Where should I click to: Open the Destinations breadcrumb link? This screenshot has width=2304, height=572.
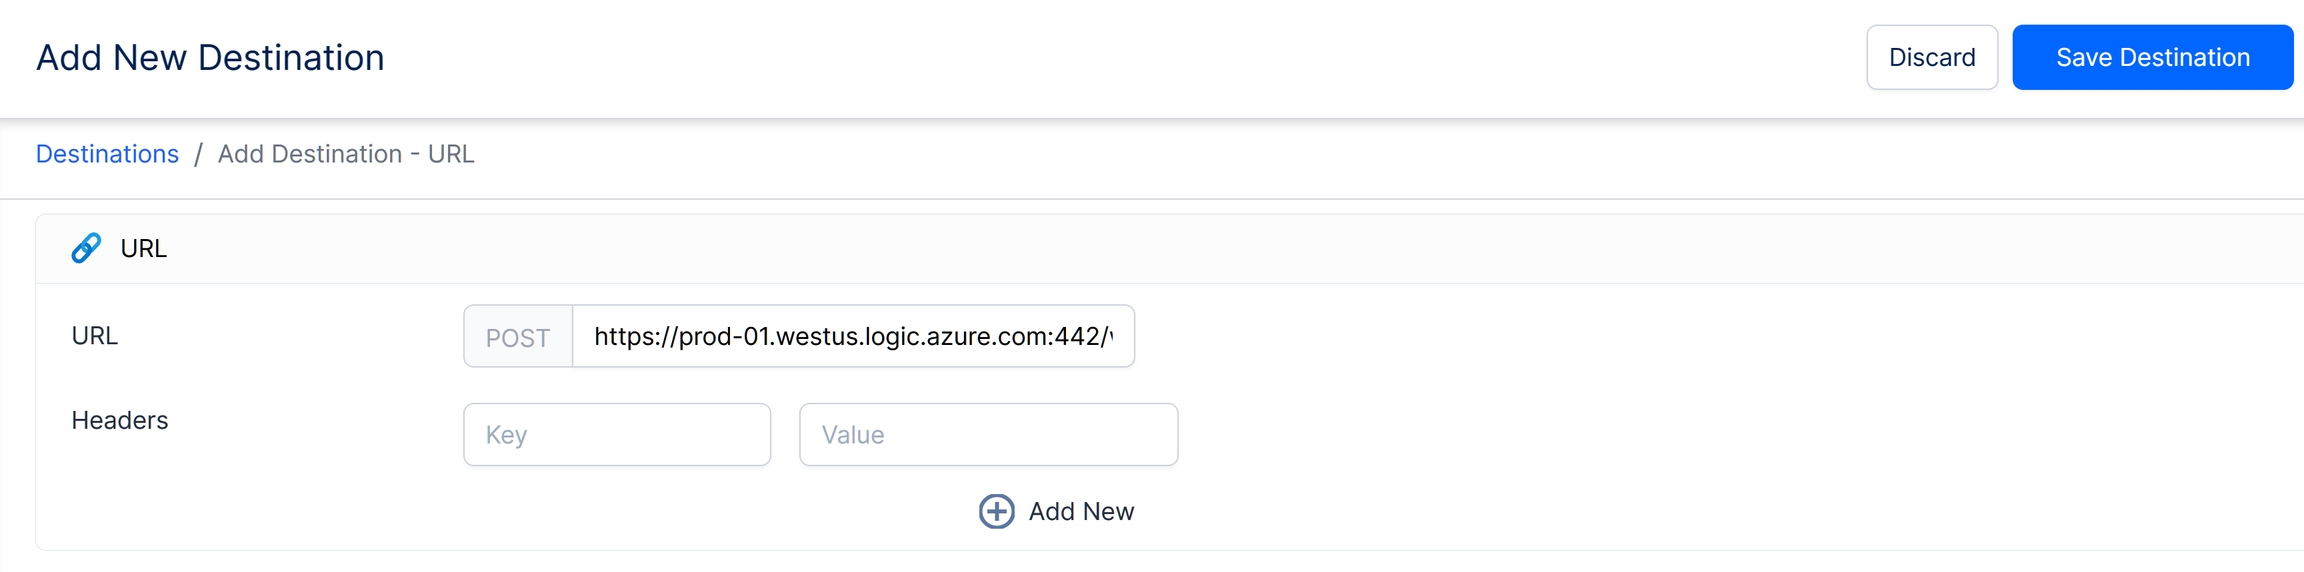pos(107,154)
